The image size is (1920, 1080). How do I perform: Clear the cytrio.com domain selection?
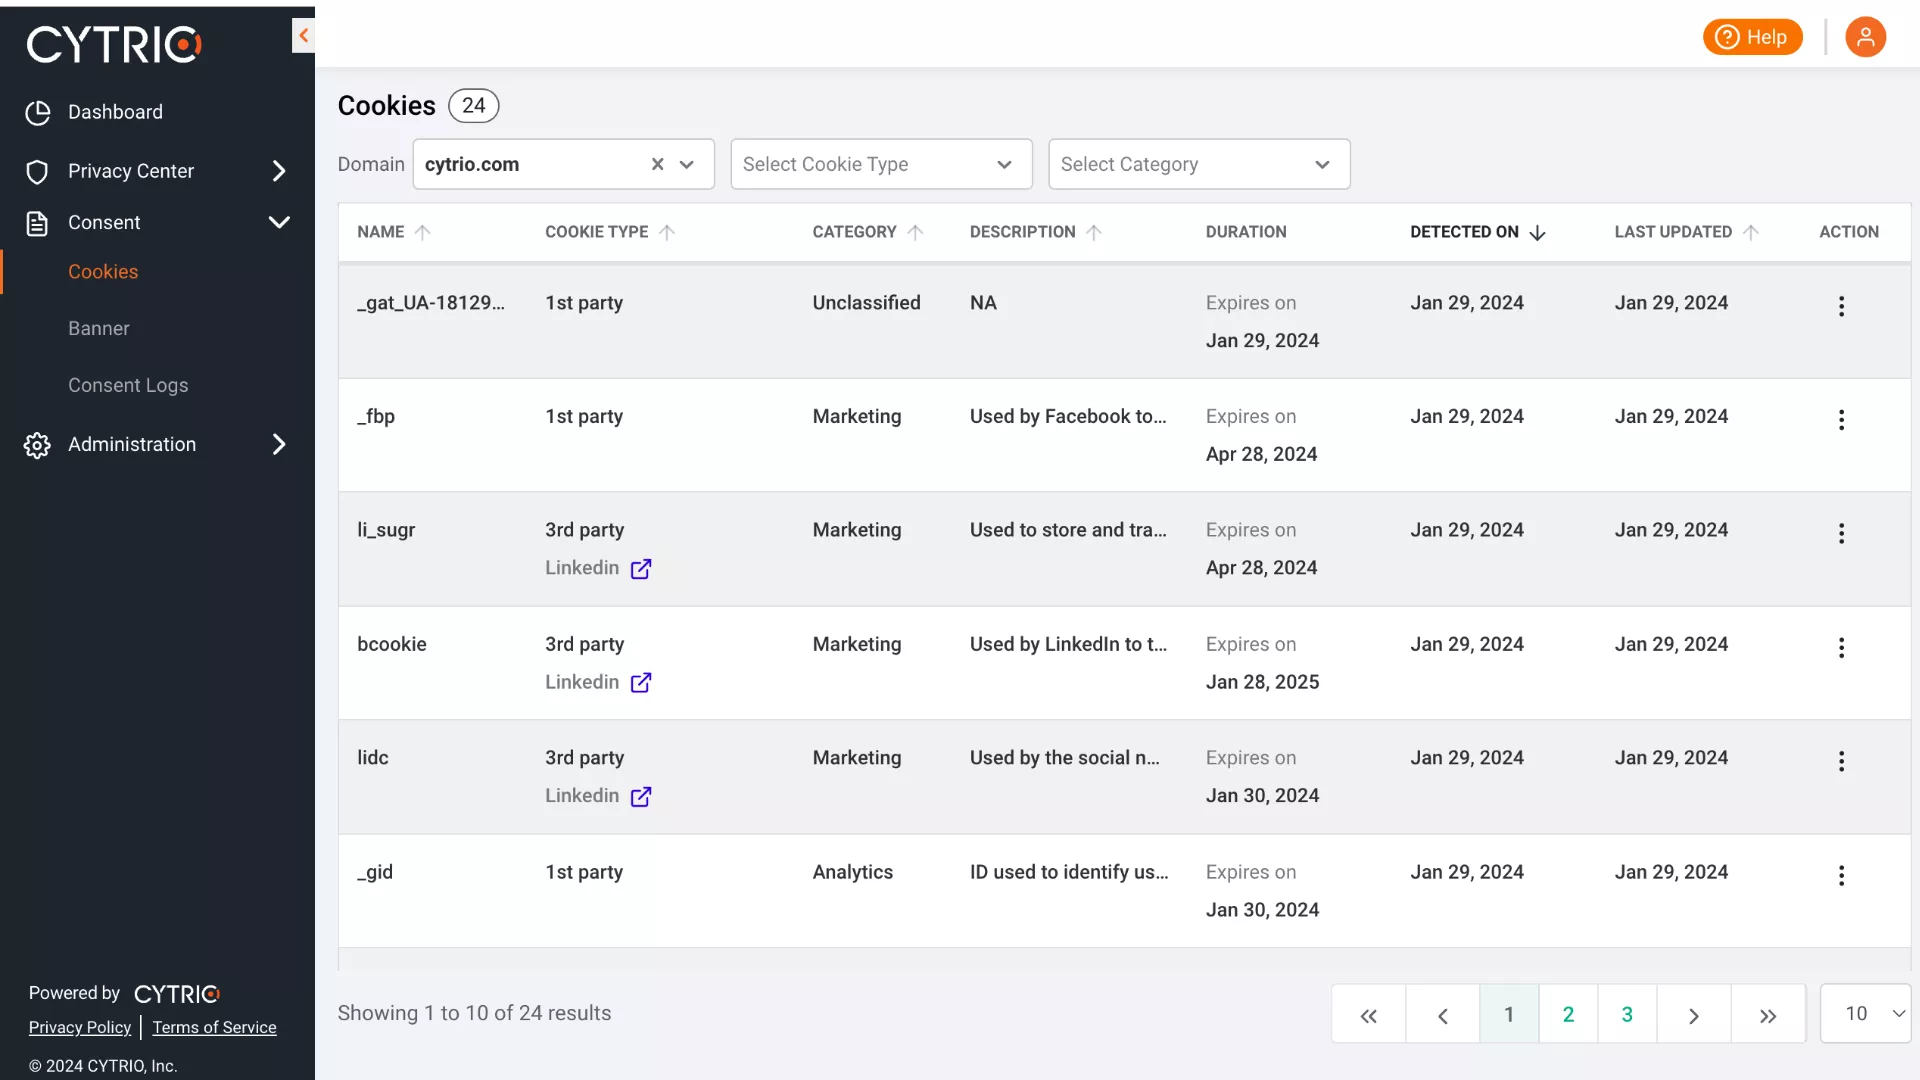coord(657,164)
